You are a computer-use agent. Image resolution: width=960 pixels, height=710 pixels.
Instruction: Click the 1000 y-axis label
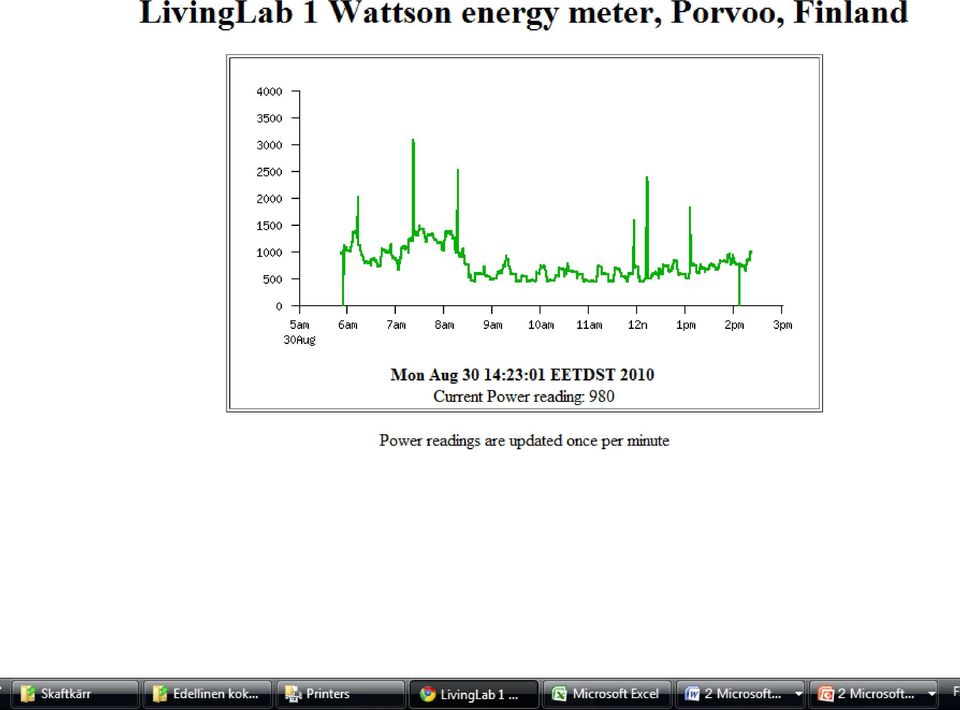click(x=269, y=252)
